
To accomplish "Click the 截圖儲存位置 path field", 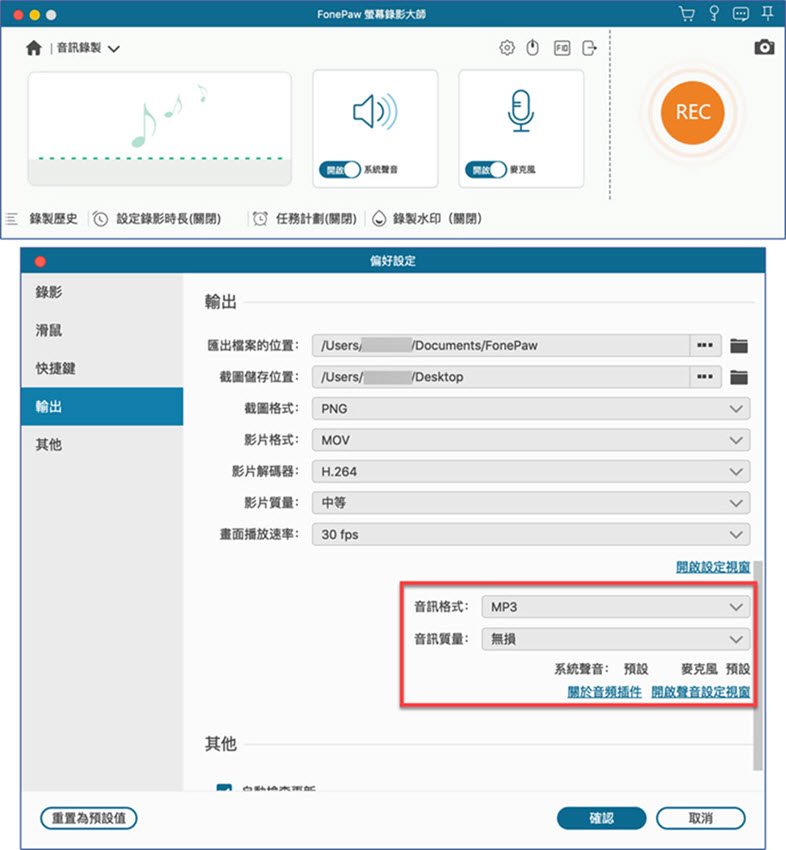I will 501,377.
